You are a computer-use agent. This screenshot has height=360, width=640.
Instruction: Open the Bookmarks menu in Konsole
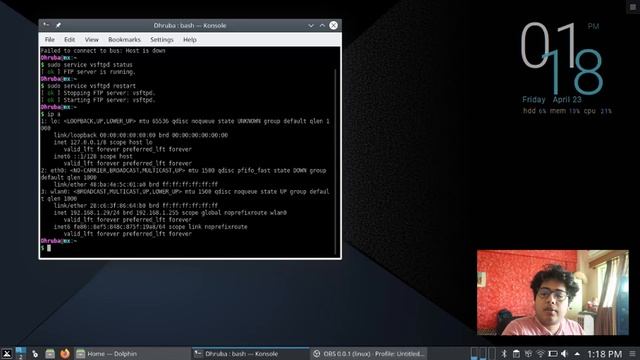click(x=124, y=40)
